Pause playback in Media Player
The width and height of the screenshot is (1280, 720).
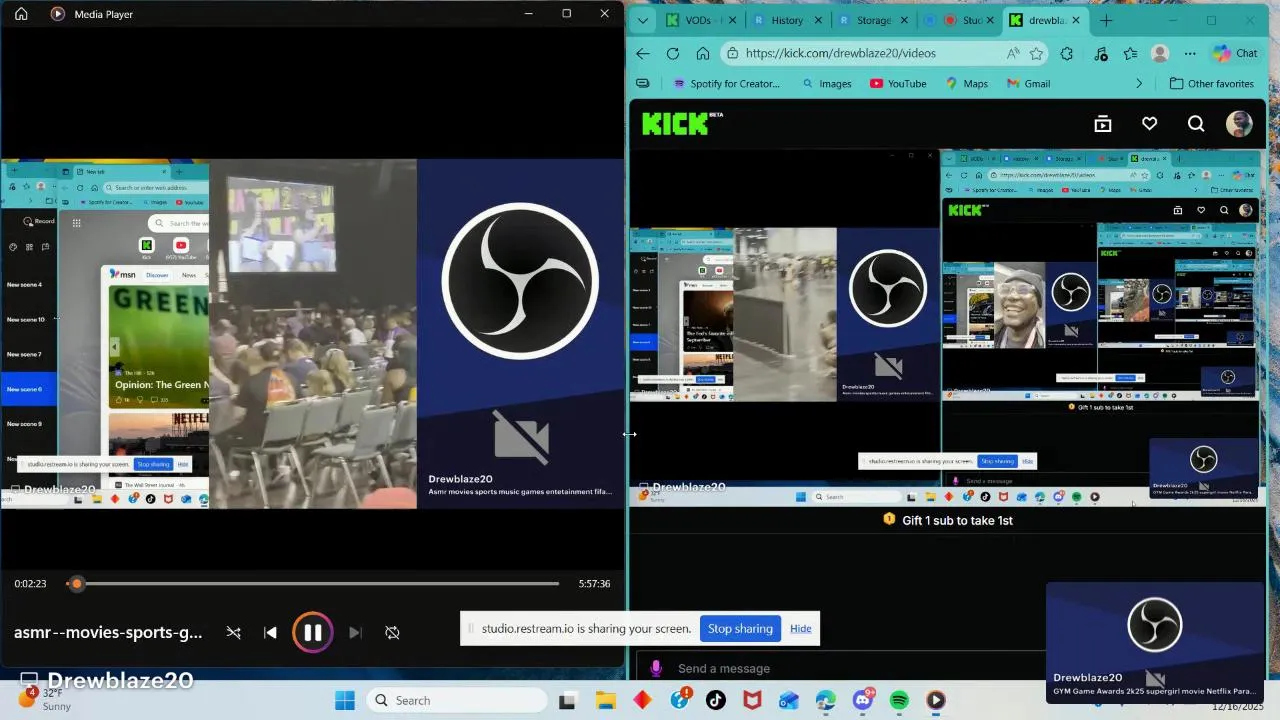[312, 632]
